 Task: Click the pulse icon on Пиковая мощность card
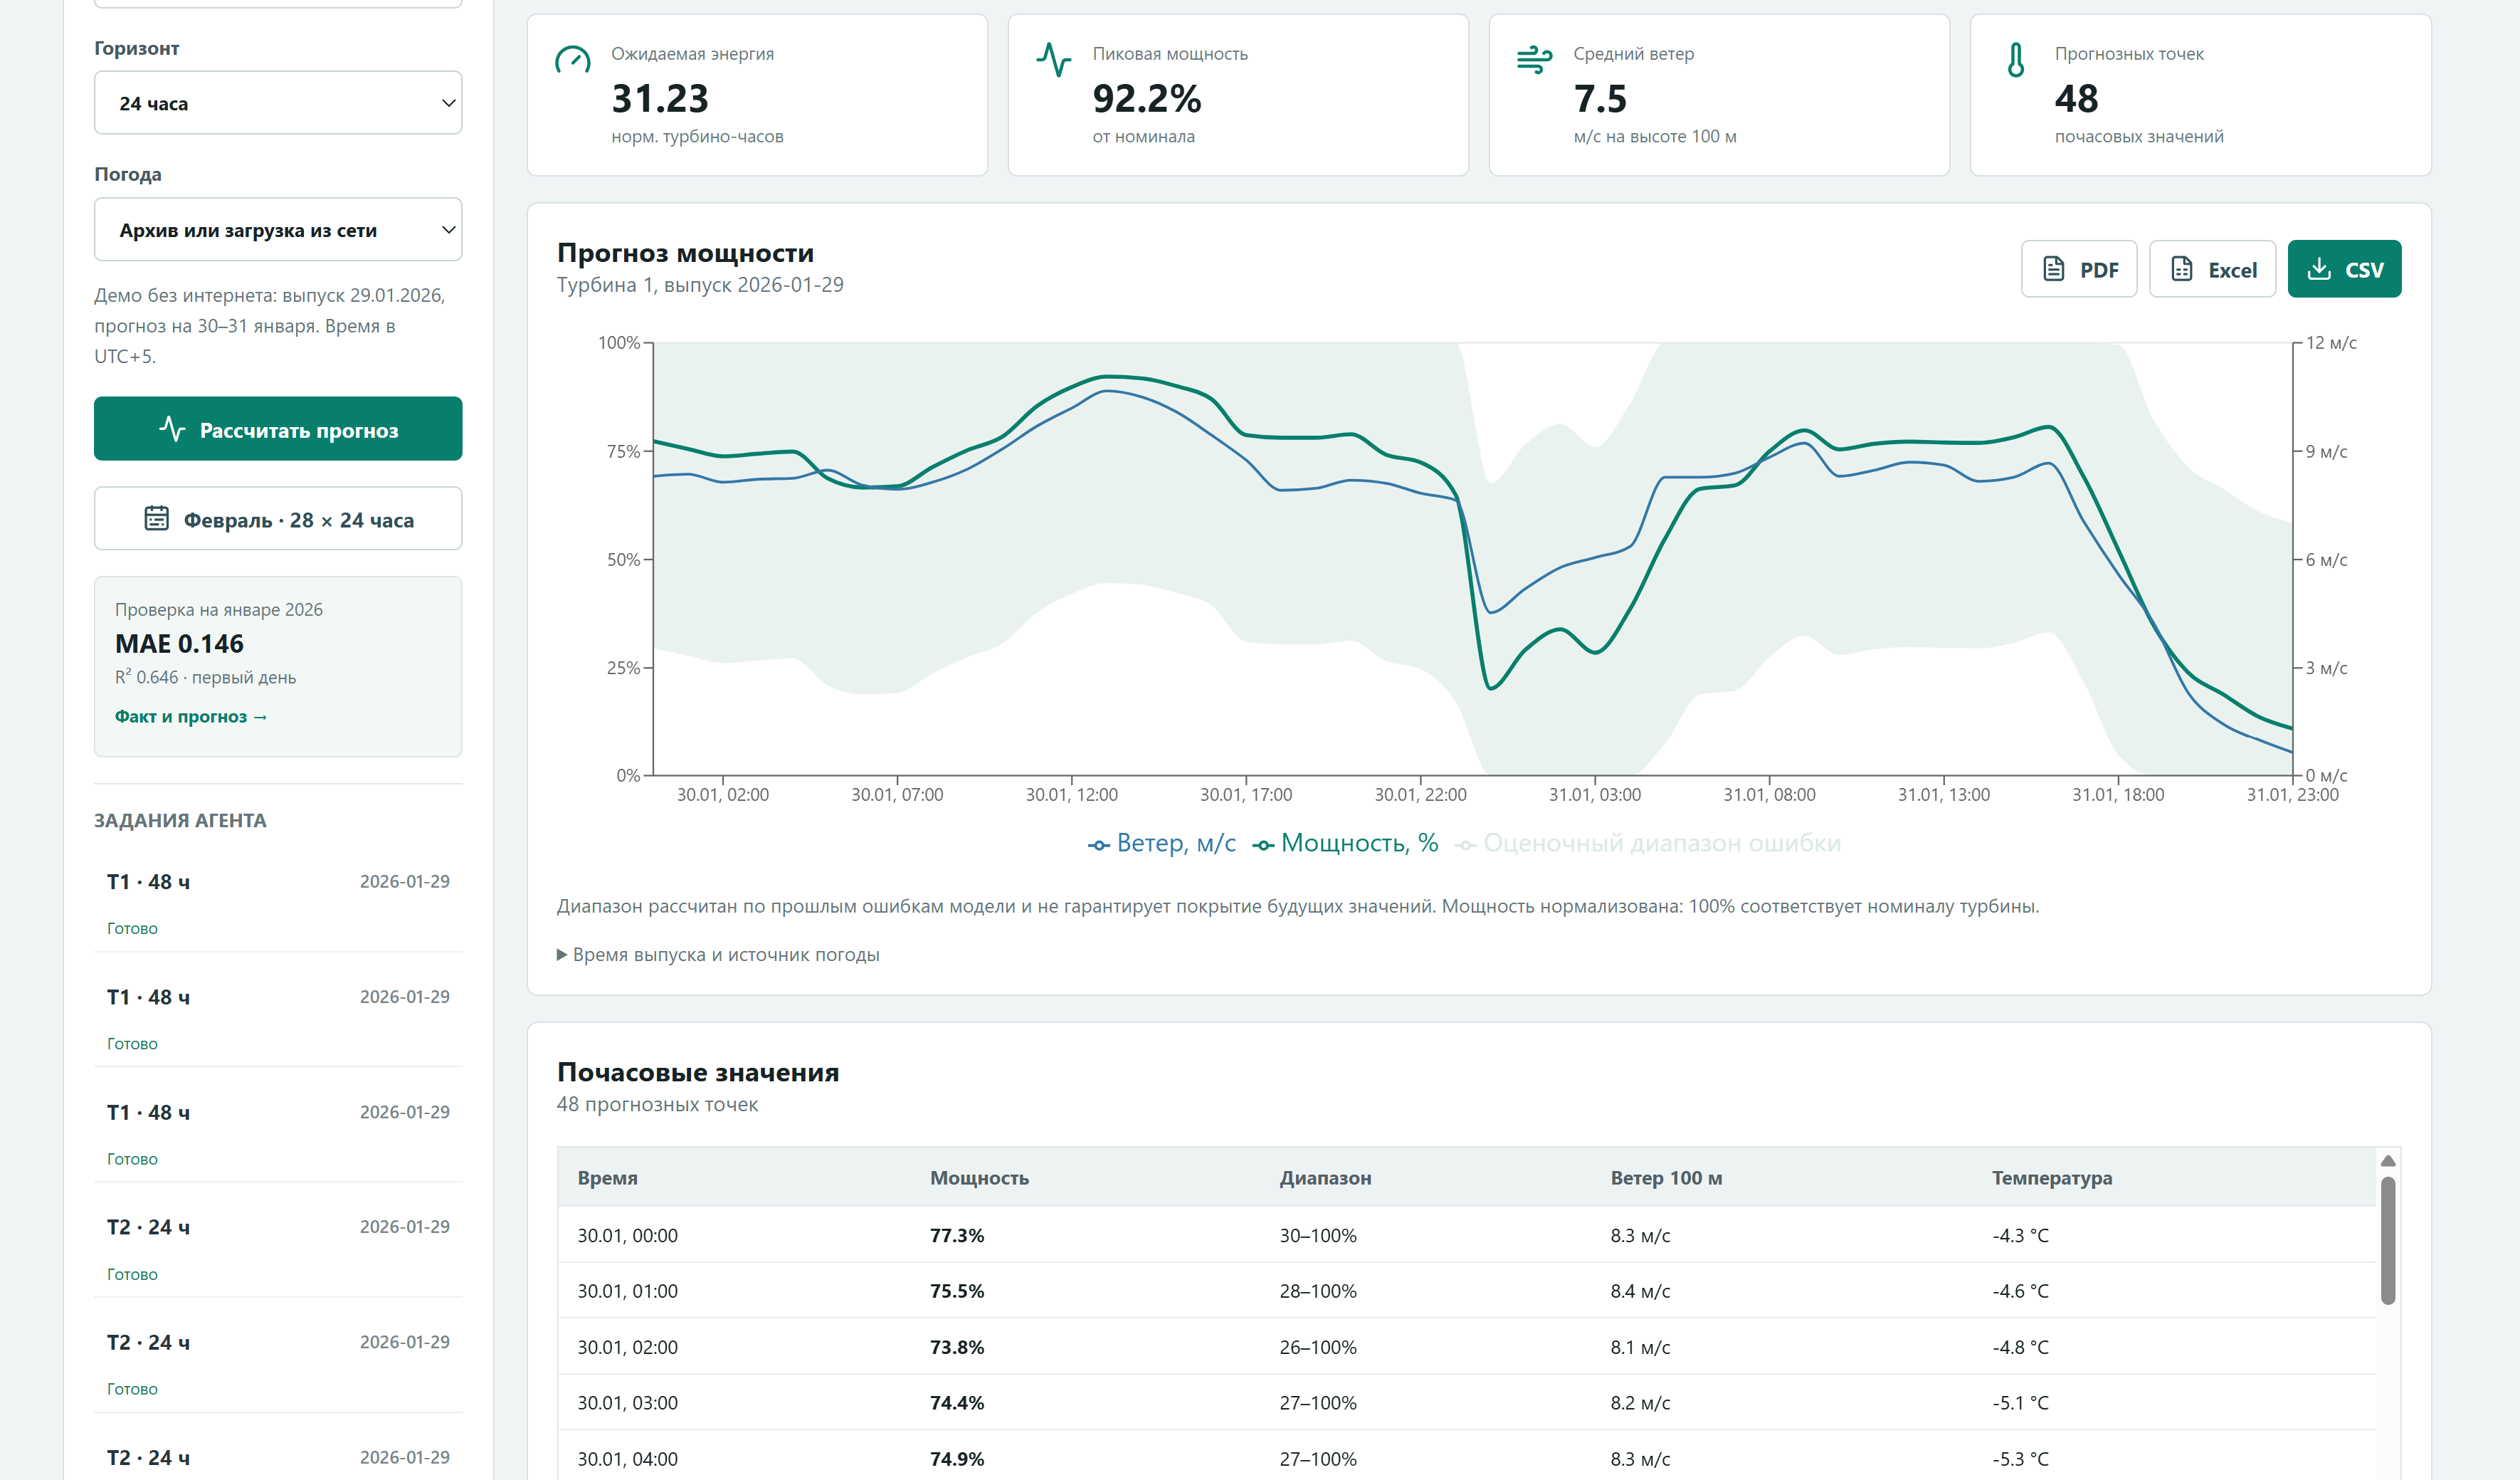1053,60
